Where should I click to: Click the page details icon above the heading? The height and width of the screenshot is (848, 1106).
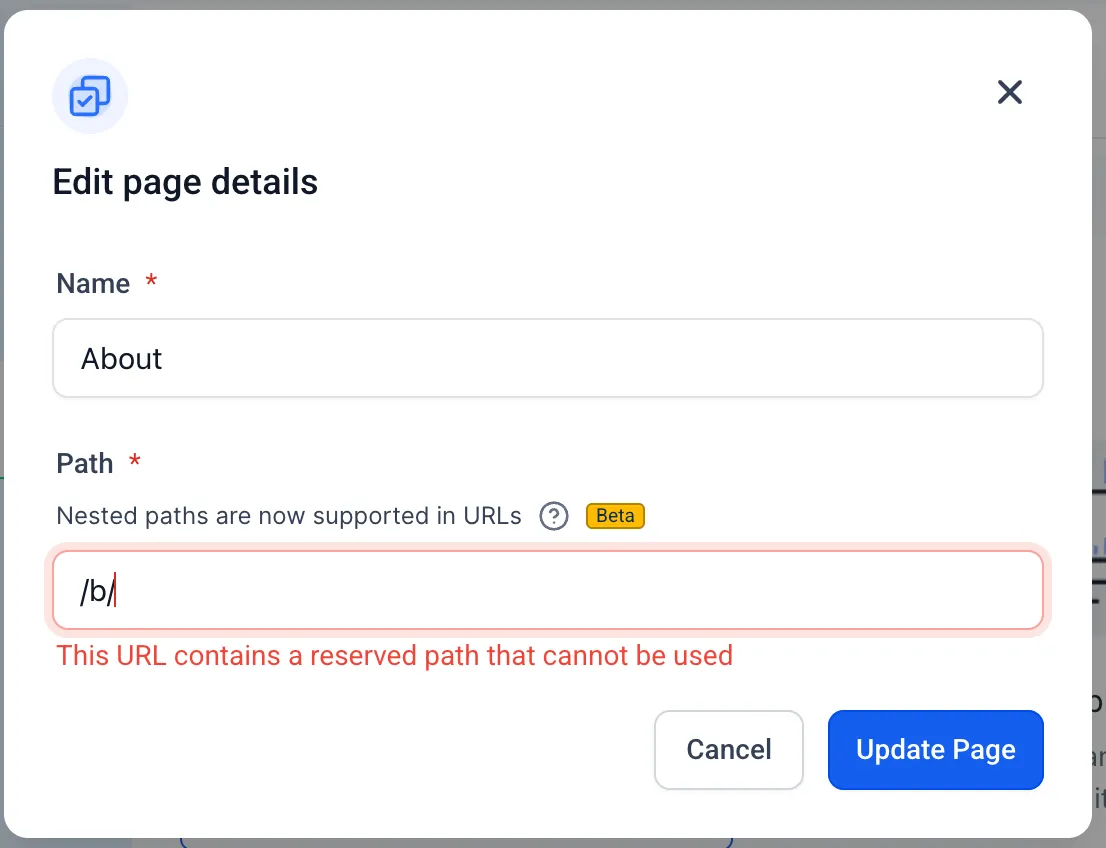click(x=90, y=96)
